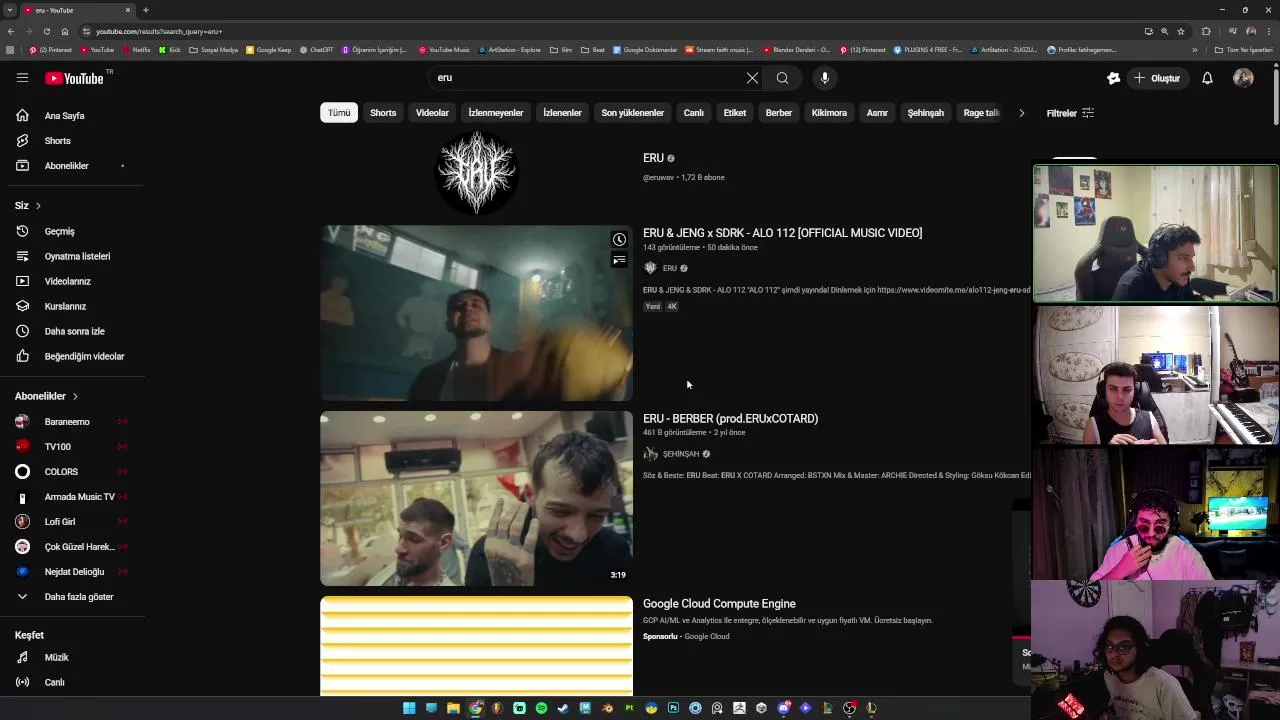Screen dimensions: 1280x720
Task: Open Google Cloud Compute Engine ad title
Action: (719, 604)
